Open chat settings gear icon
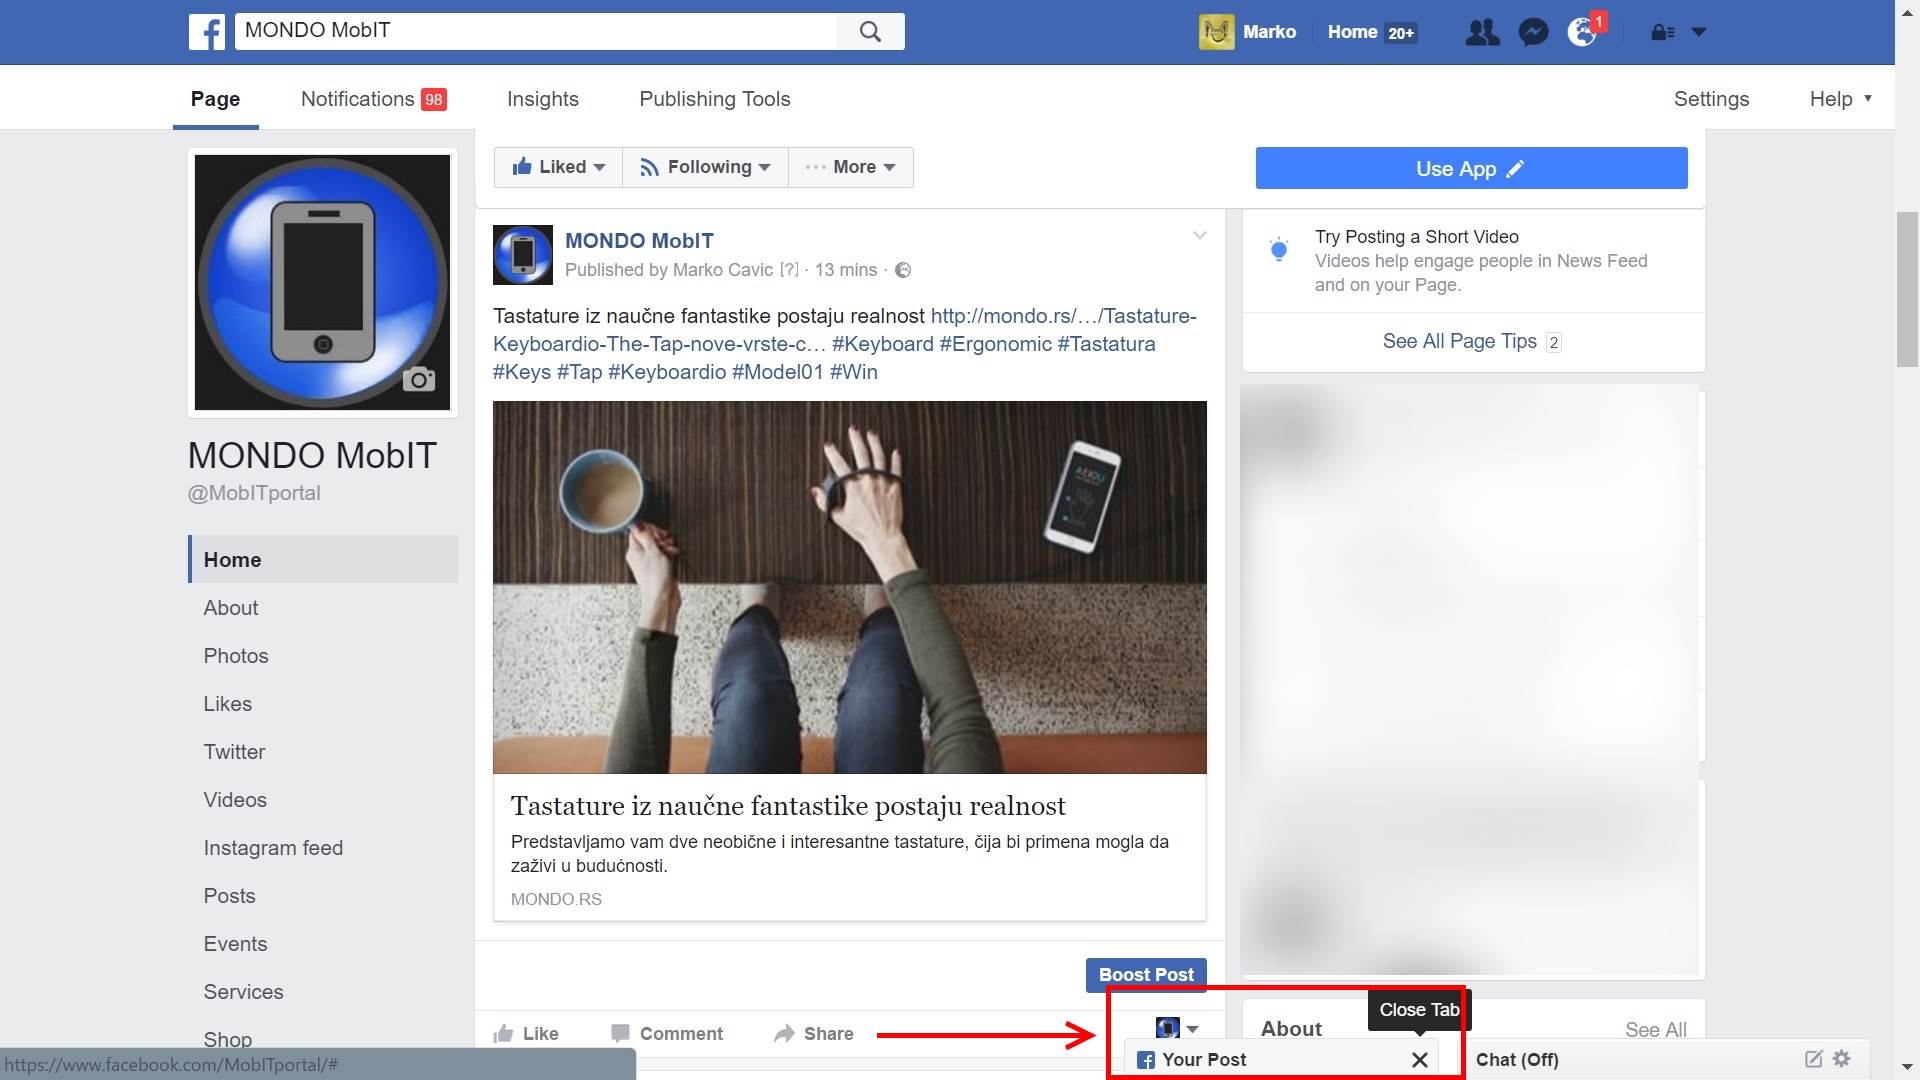1920x1080 pixels. [1842, 1058]
